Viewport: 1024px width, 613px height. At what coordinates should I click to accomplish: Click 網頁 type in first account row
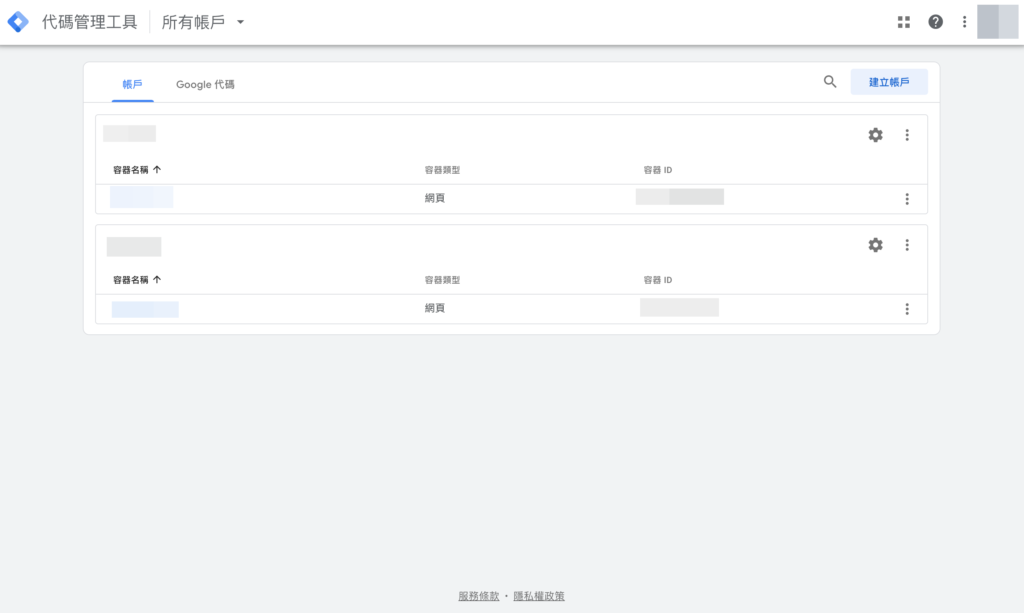tap(435, 198)
